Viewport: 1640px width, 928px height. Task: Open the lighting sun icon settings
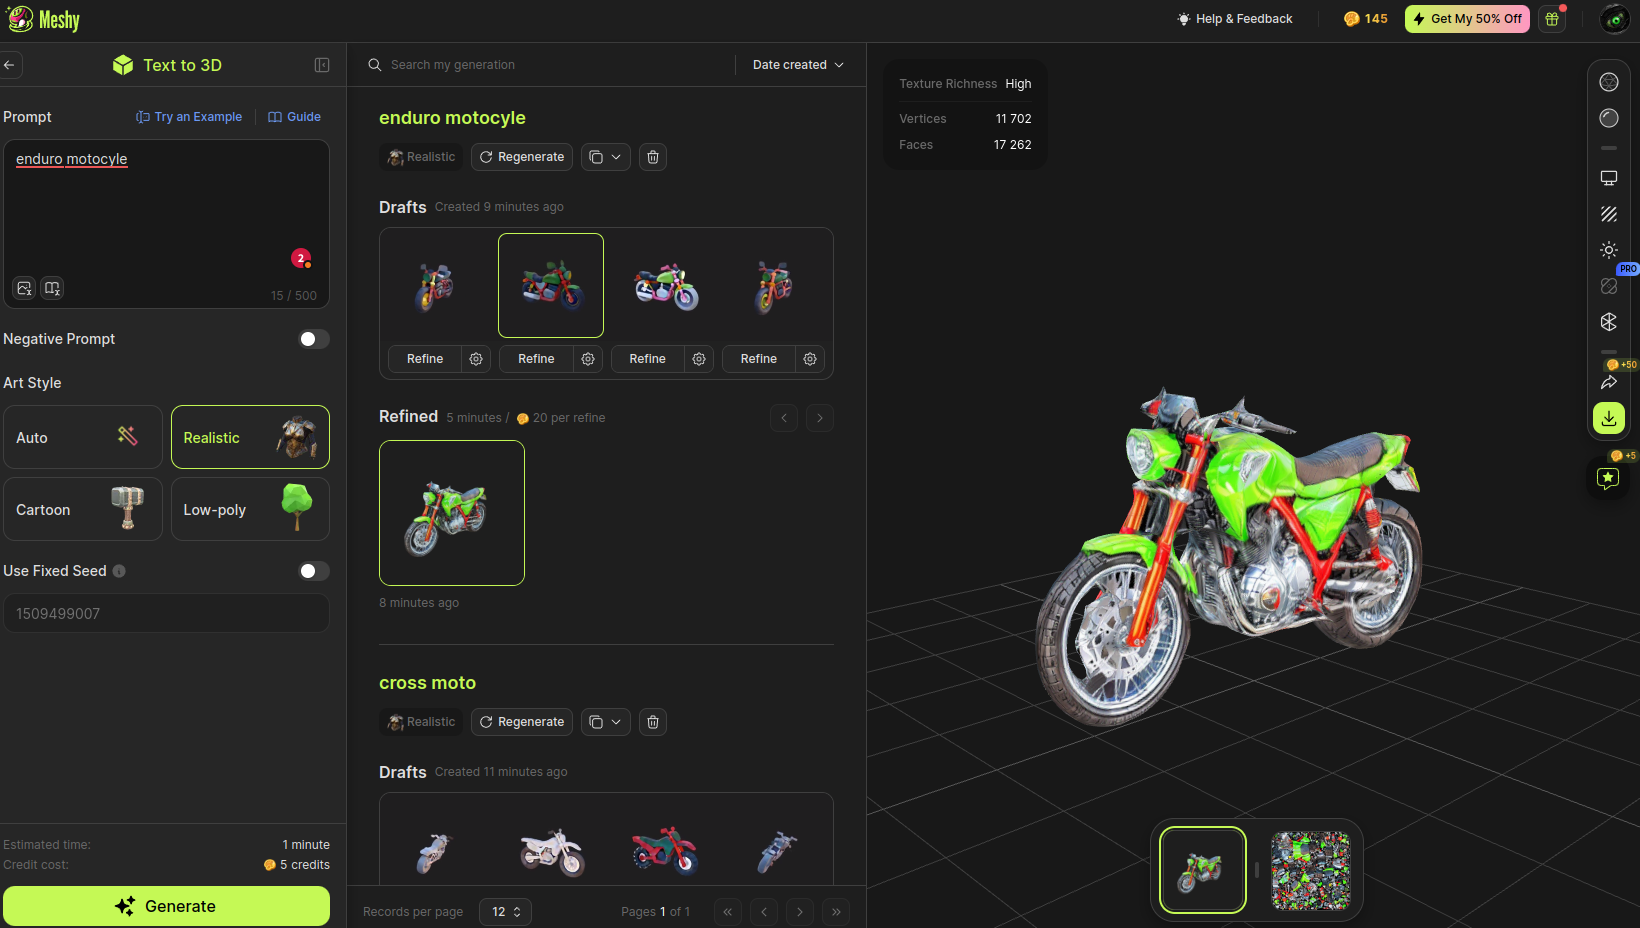(x=1609, y=250)
